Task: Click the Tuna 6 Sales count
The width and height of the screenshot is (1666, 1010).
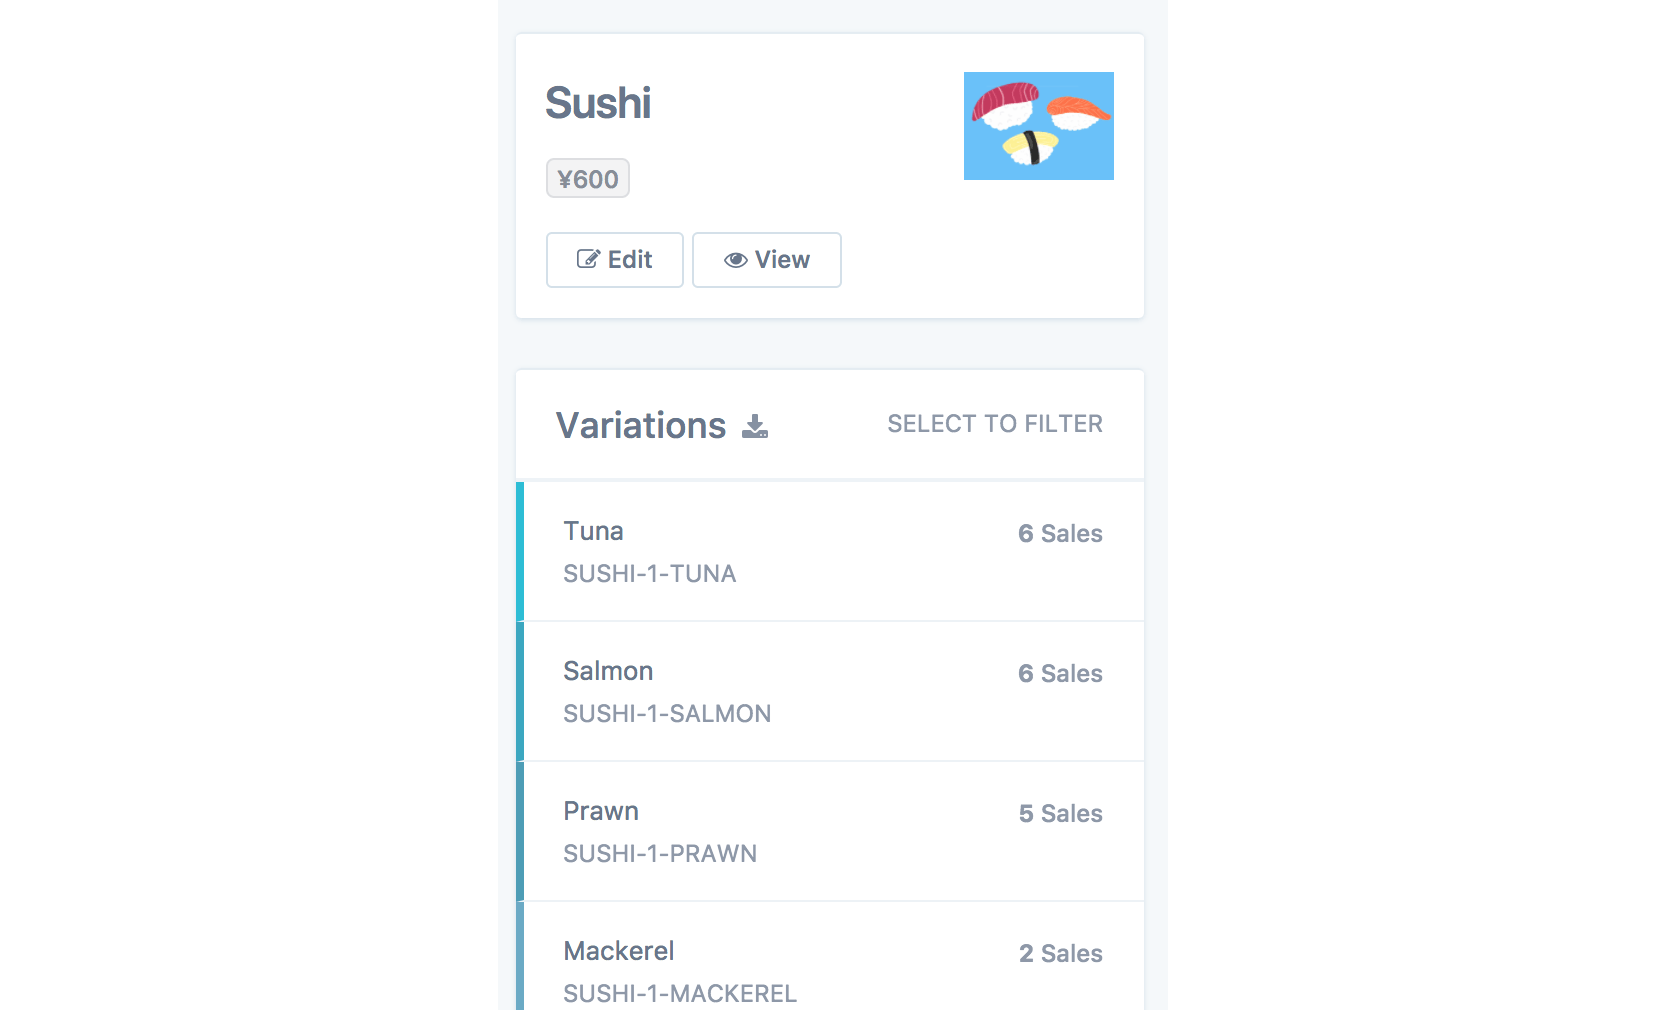Action: tap(1060, 534)
